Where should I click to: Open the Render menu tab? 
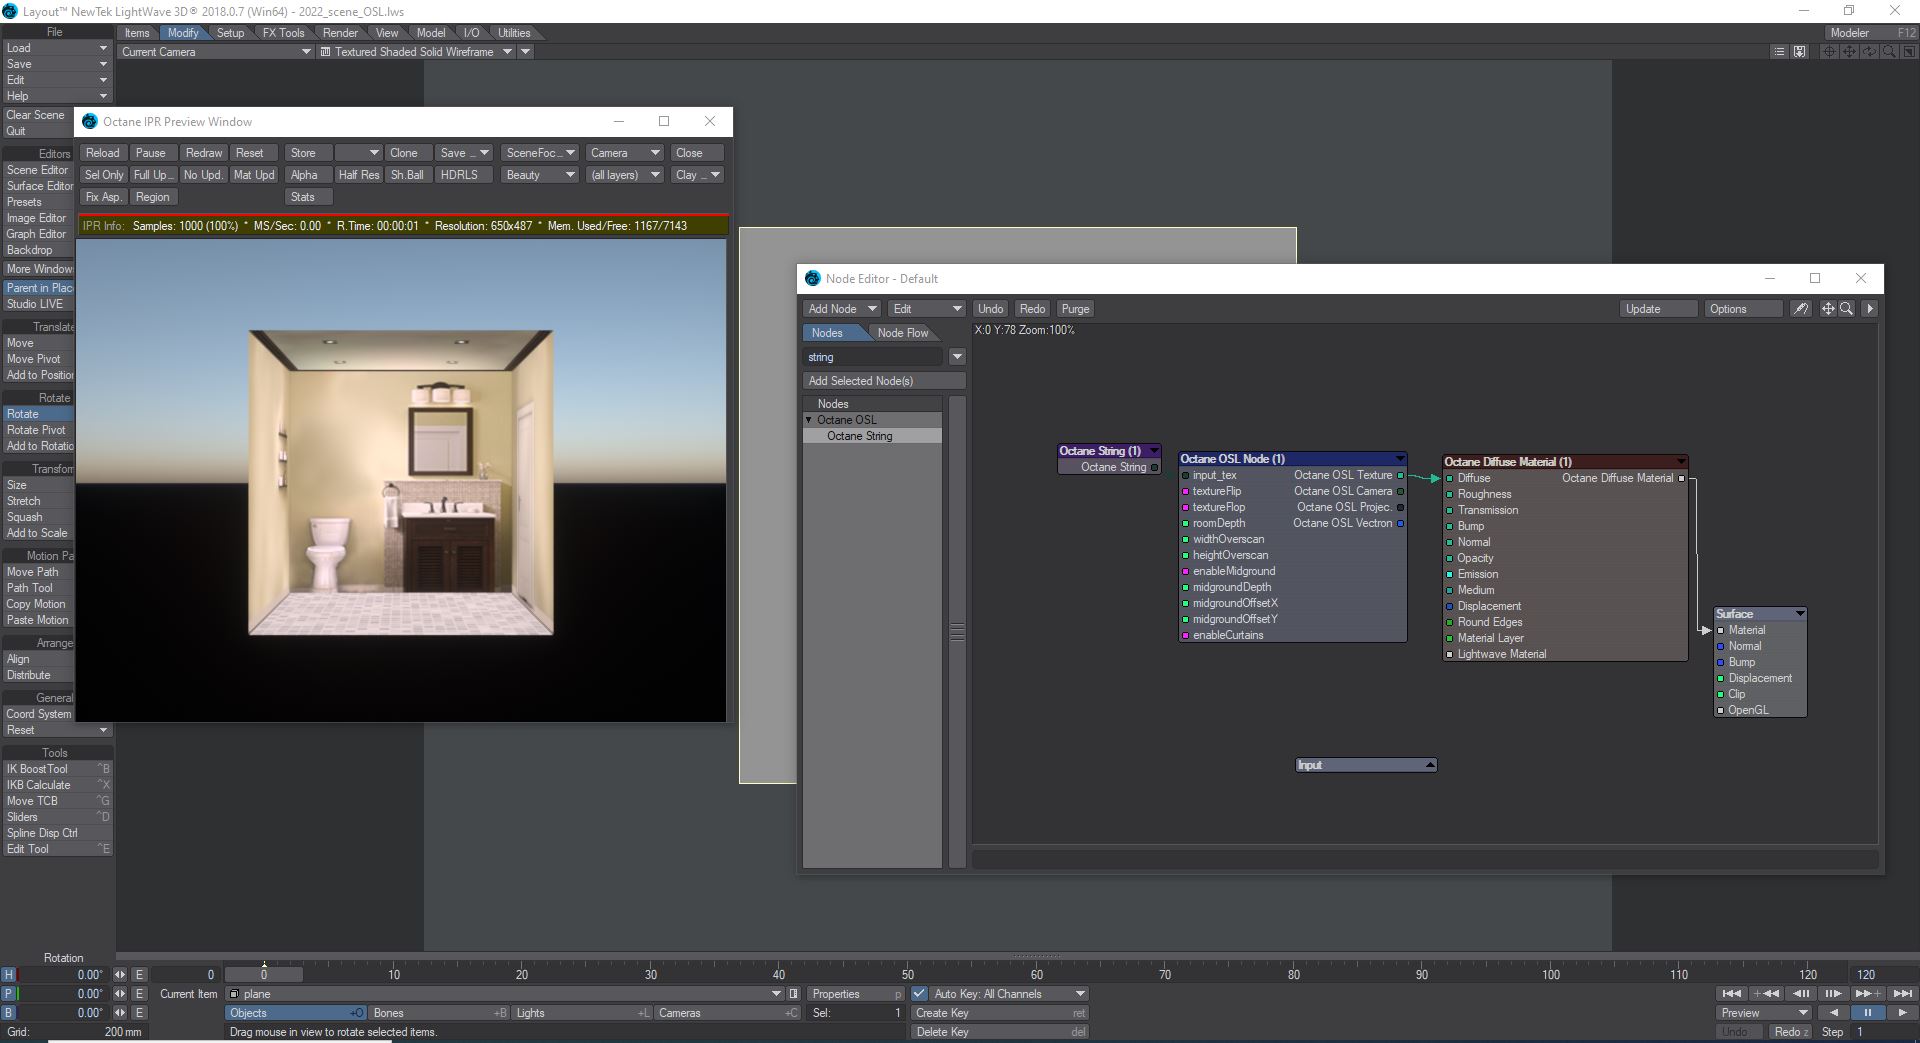(340, 33)
